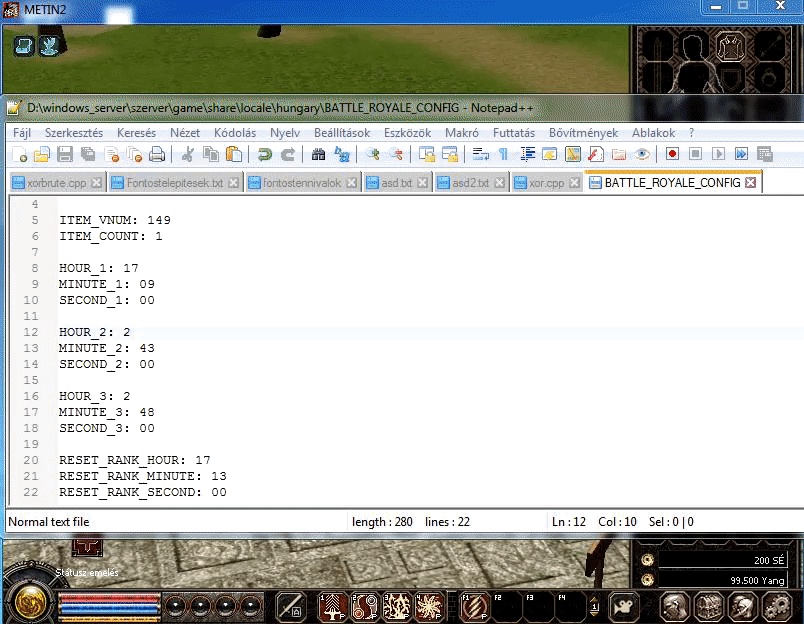Open the Fájl menu
The image size is (804, 624).
click(22, 133)
